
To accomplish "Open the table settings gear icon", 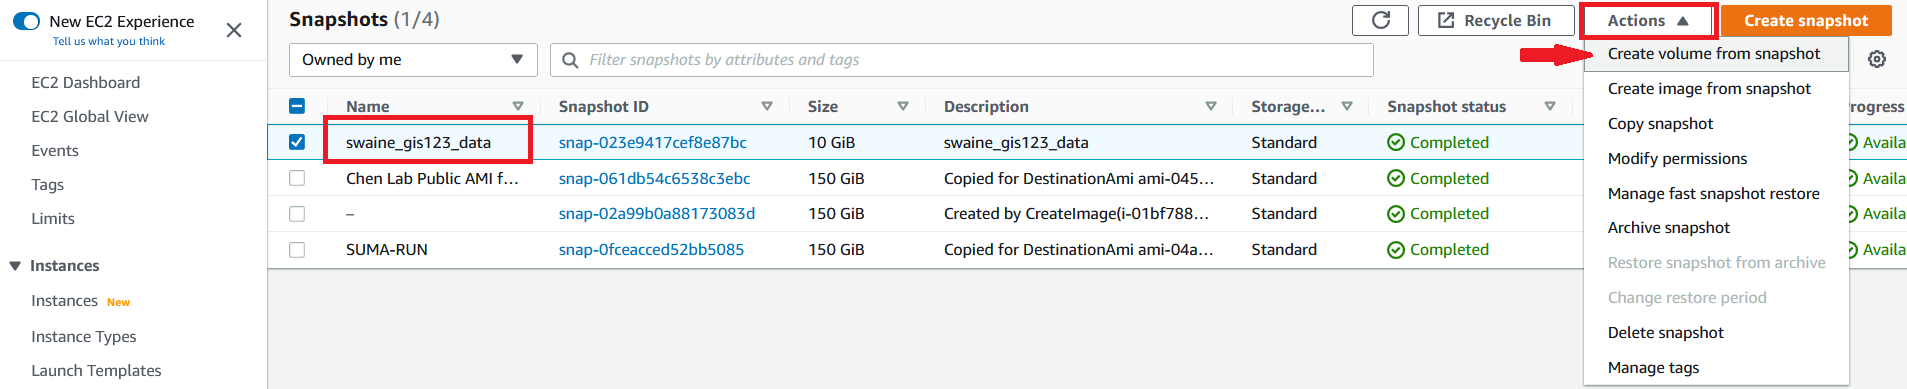I will (x=1877, y=59).
